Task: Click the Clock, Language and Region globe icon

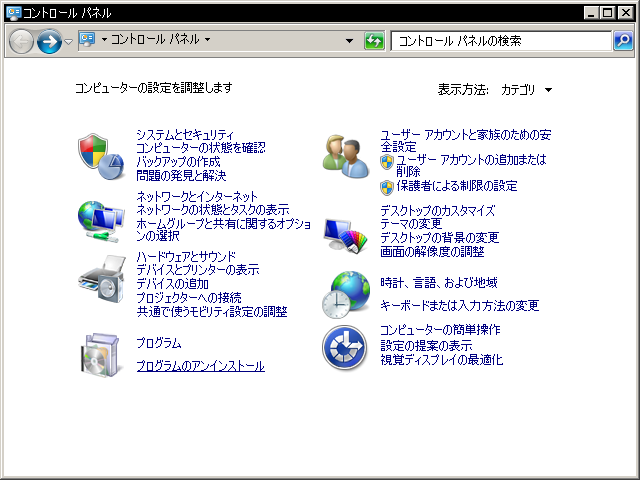Action: point(345,293)
